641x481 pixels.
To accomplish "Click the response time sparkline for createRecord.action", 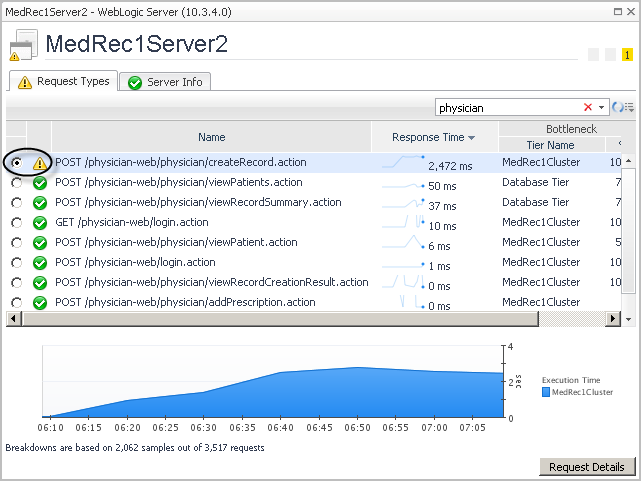I will coord(403,160).
